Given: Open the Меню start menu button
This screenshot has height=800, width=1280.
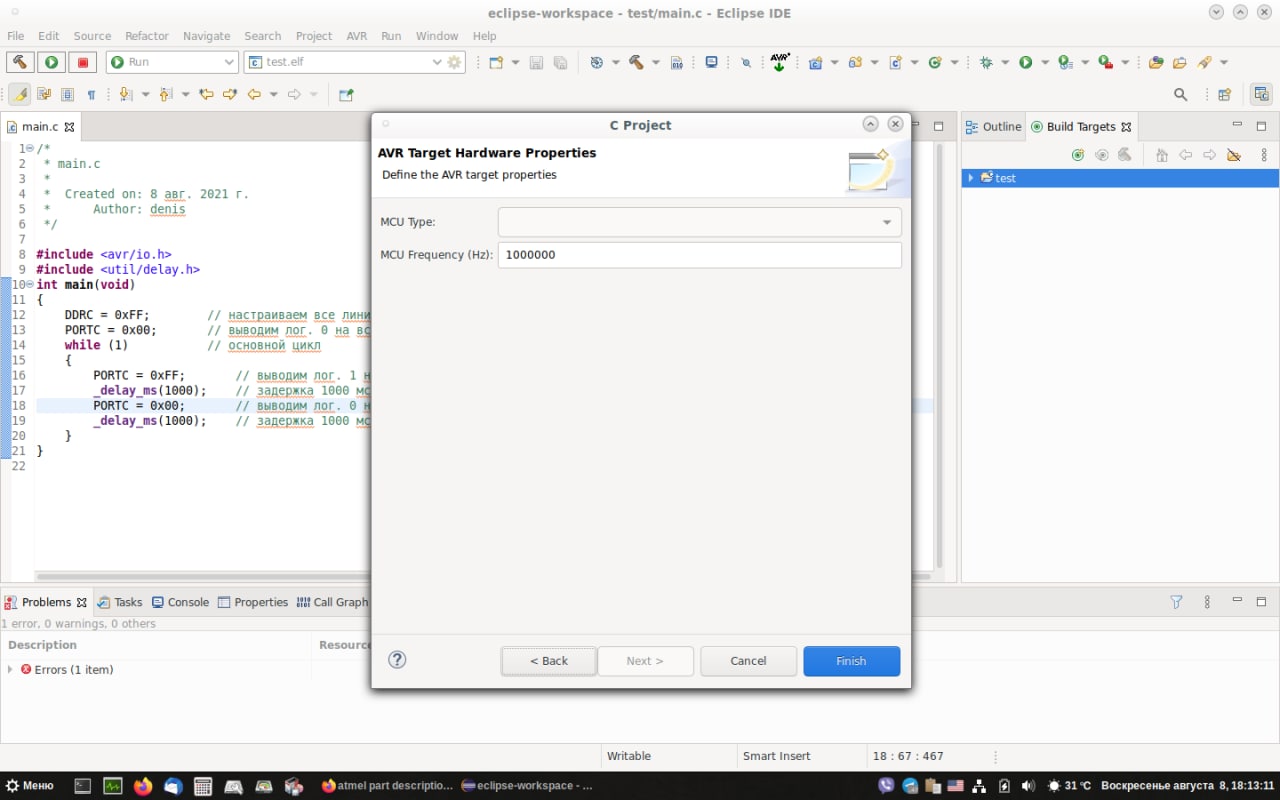Looking at the screenshot, I should coord(29,786).
